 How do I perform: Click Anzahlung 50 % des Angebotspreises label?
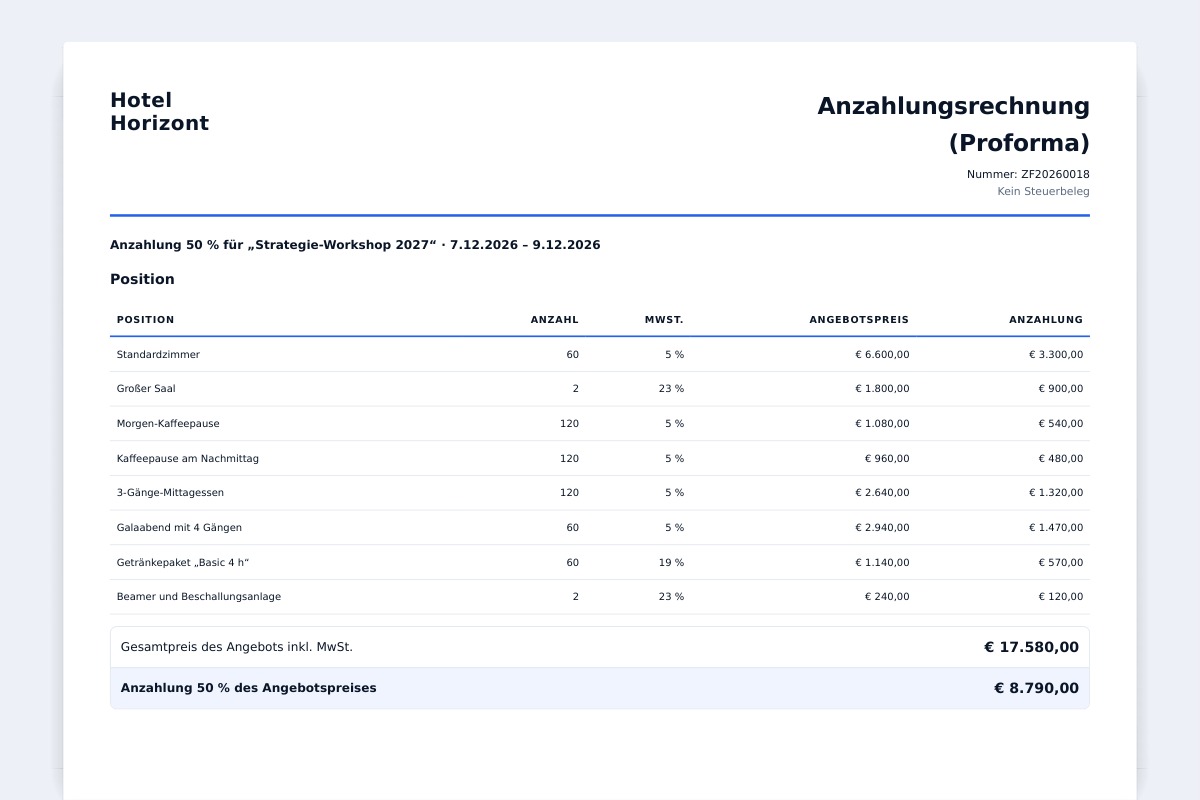(249, 688)
